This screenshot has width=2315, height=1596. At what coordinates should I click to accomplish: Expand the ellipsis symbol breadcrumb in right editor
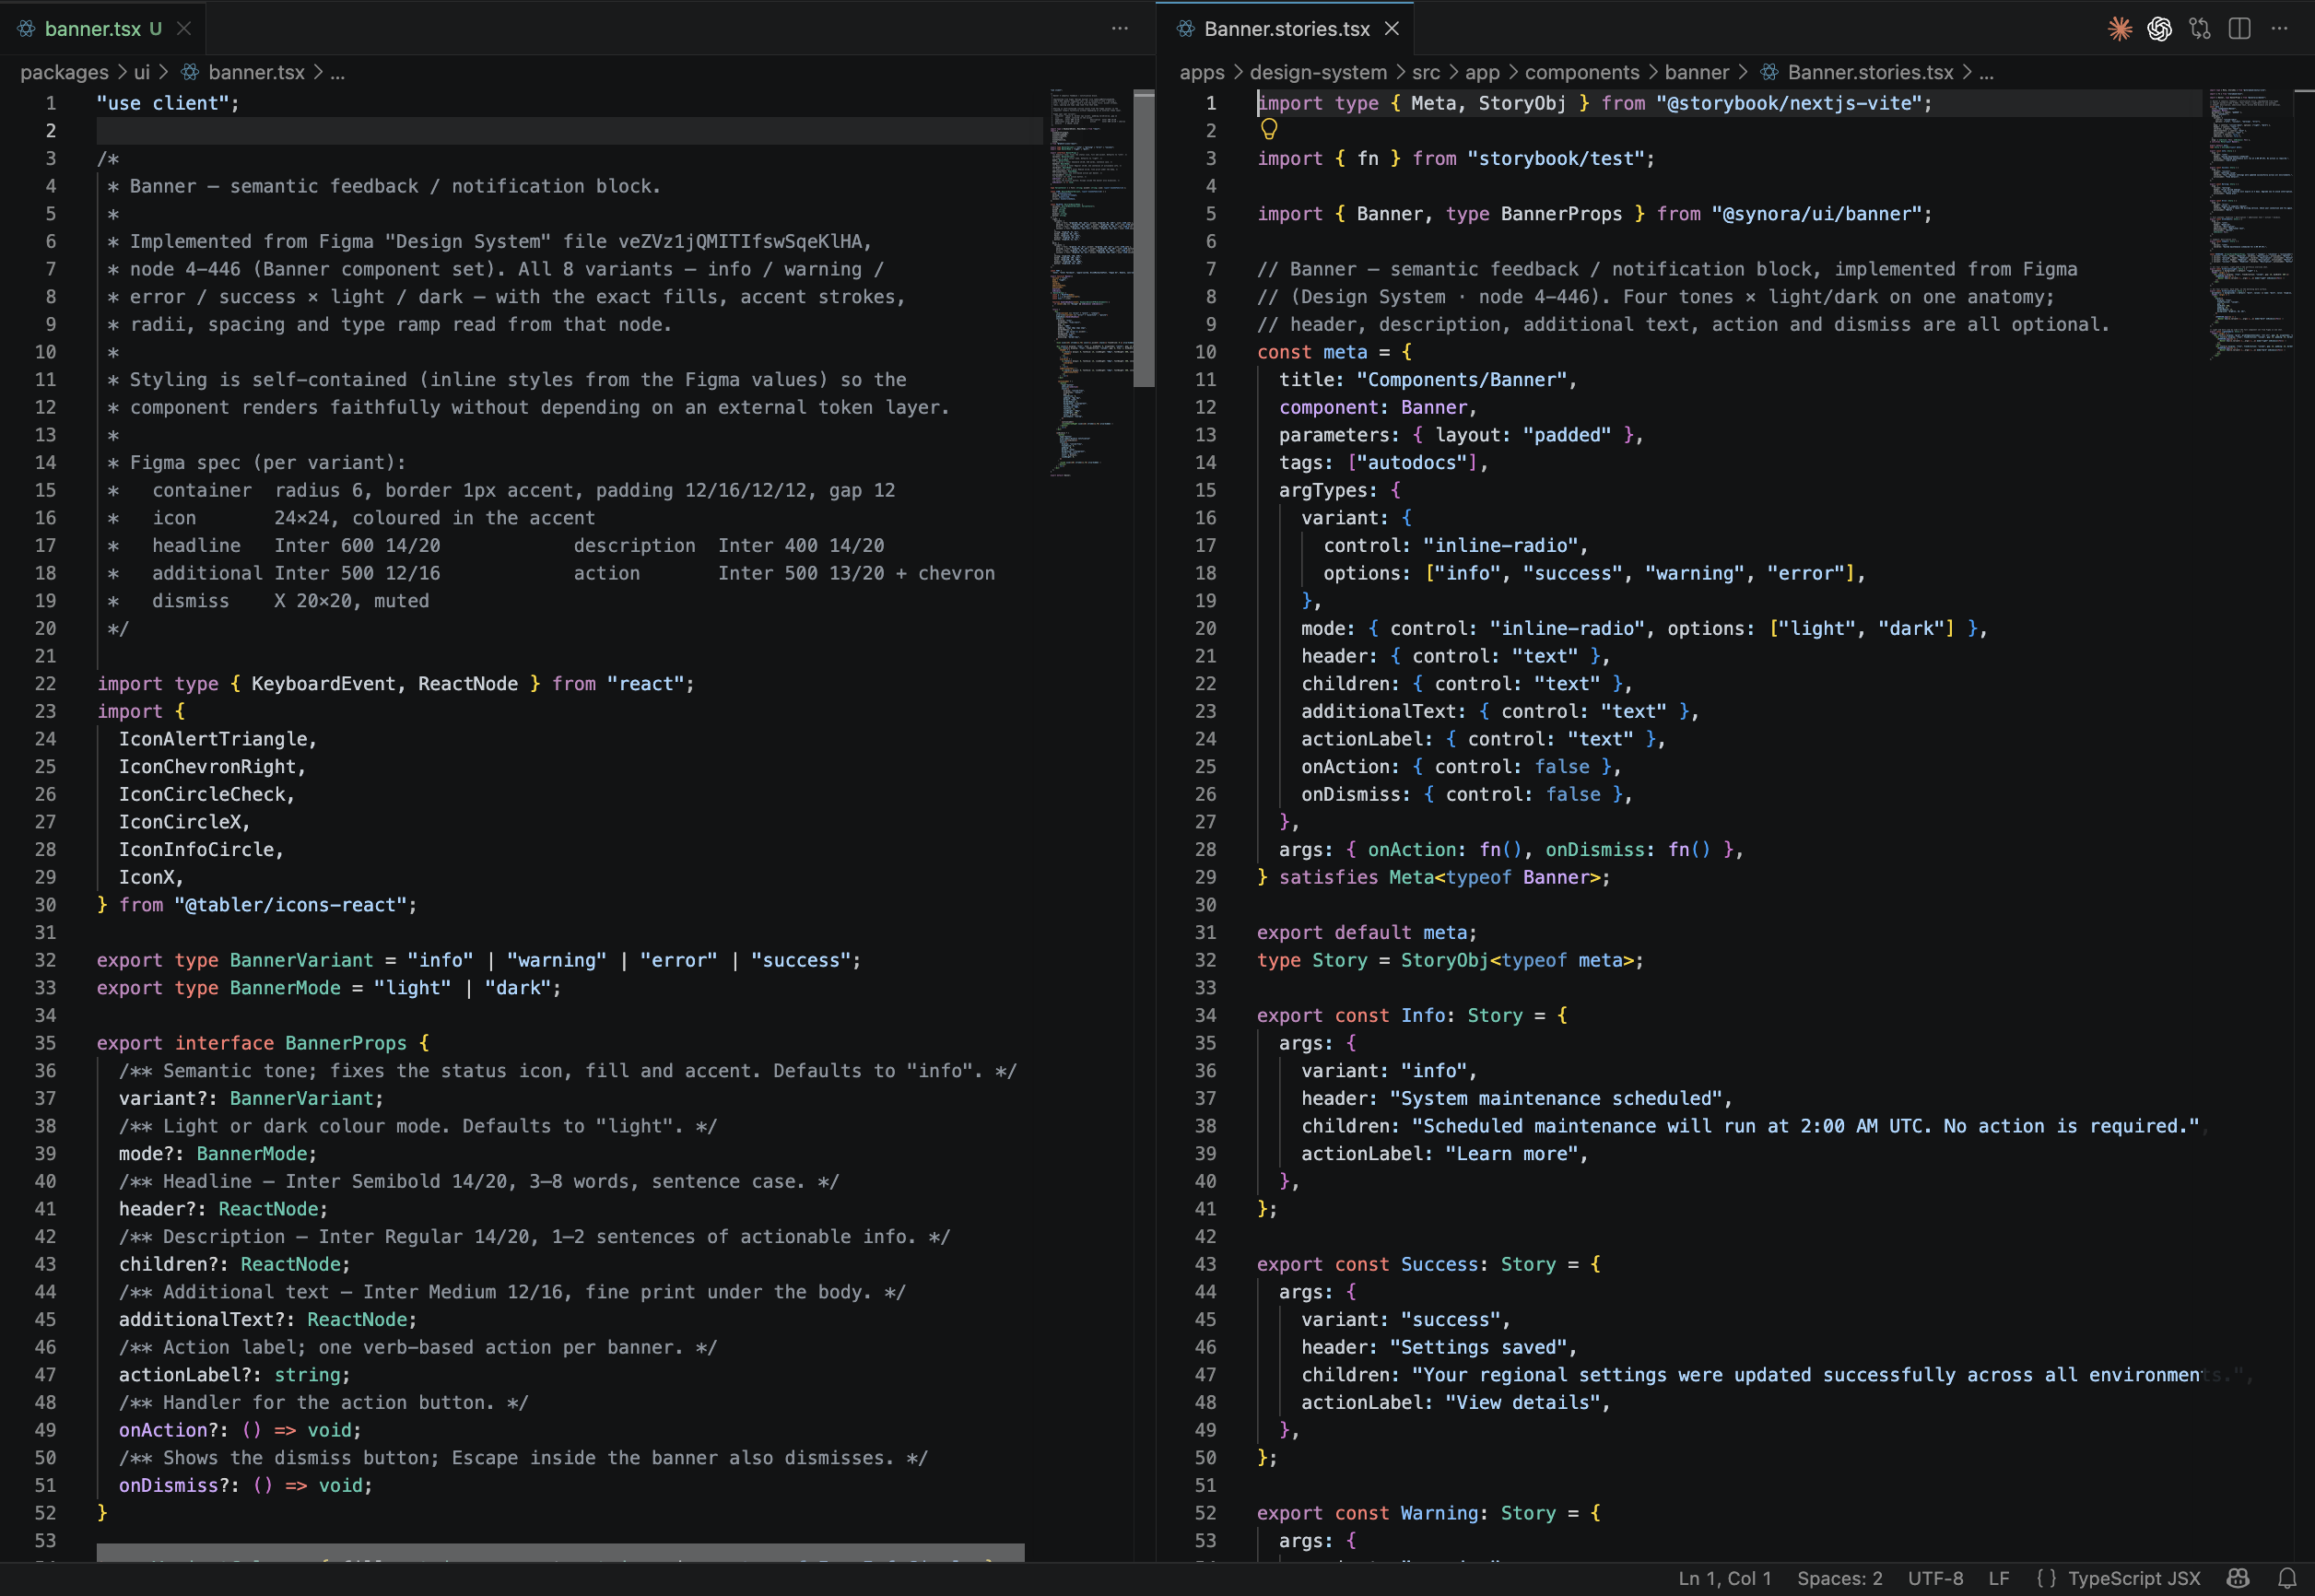[x=1986, y=72]
